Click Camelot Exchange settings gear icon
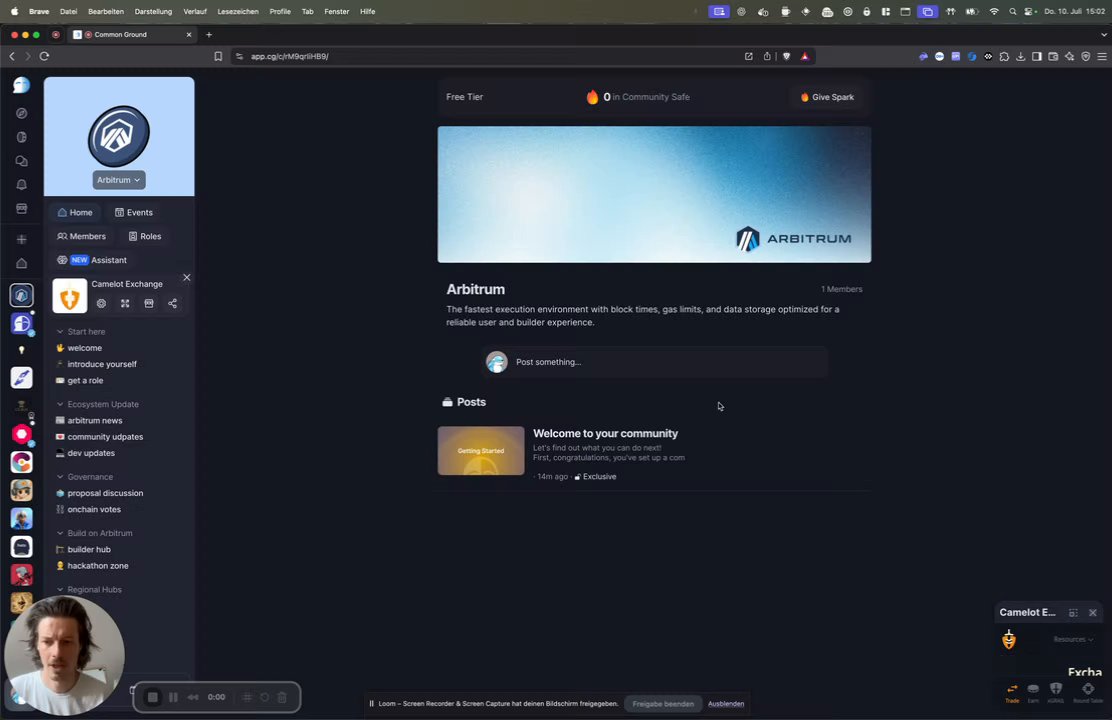 point(101,304)
